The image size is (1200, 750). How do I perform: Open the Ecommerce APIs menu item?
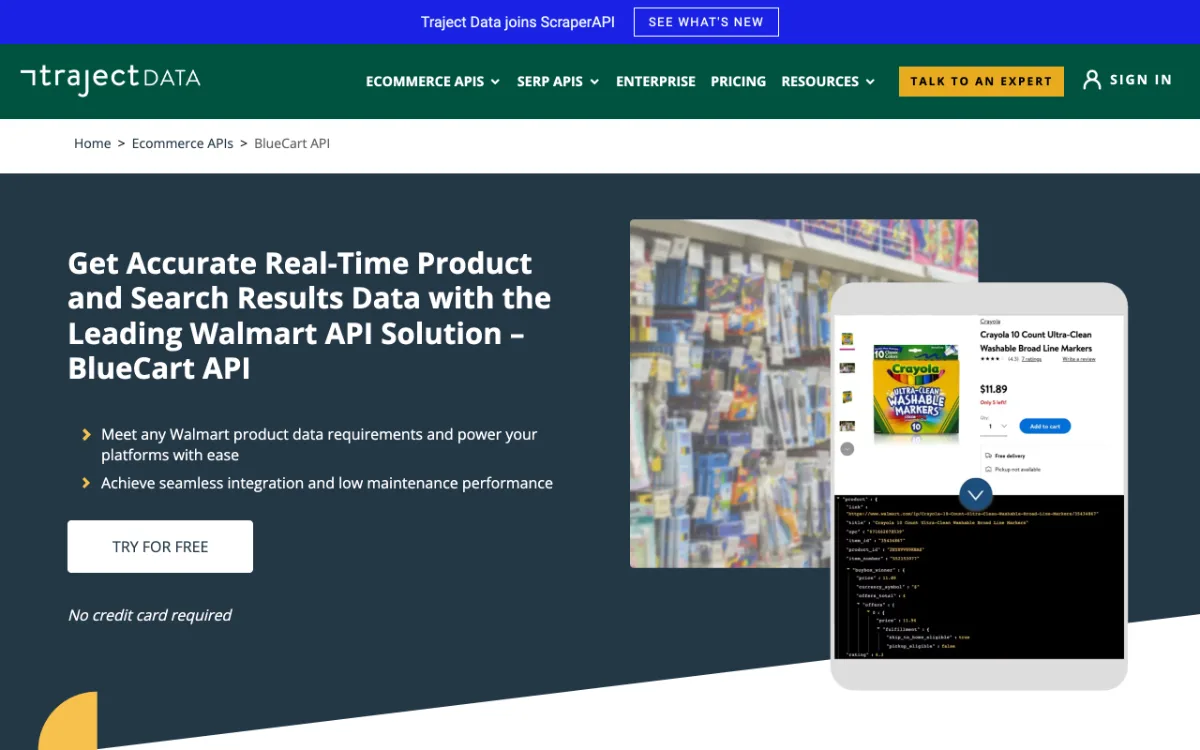pos(425,81)
